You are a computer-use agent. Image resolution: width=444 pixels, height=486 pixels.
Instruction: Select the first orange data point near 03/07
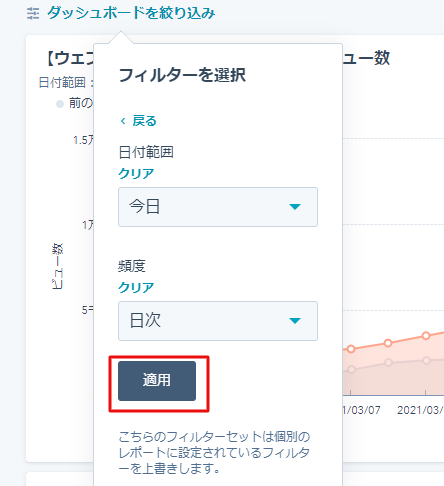coord(351,349)
